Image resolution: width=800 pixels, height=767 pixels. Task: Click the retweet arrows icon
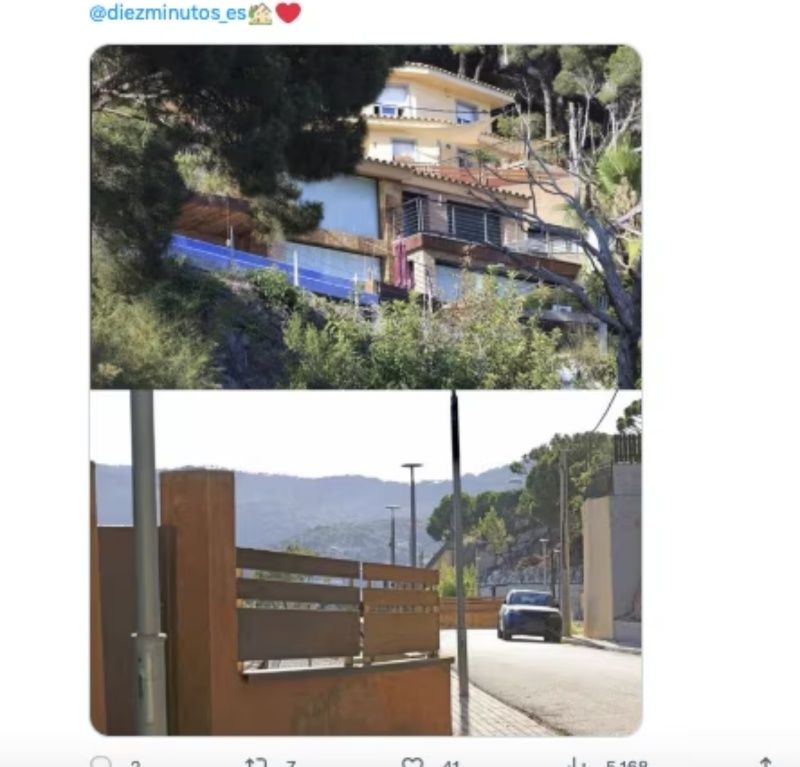[256, 762]
